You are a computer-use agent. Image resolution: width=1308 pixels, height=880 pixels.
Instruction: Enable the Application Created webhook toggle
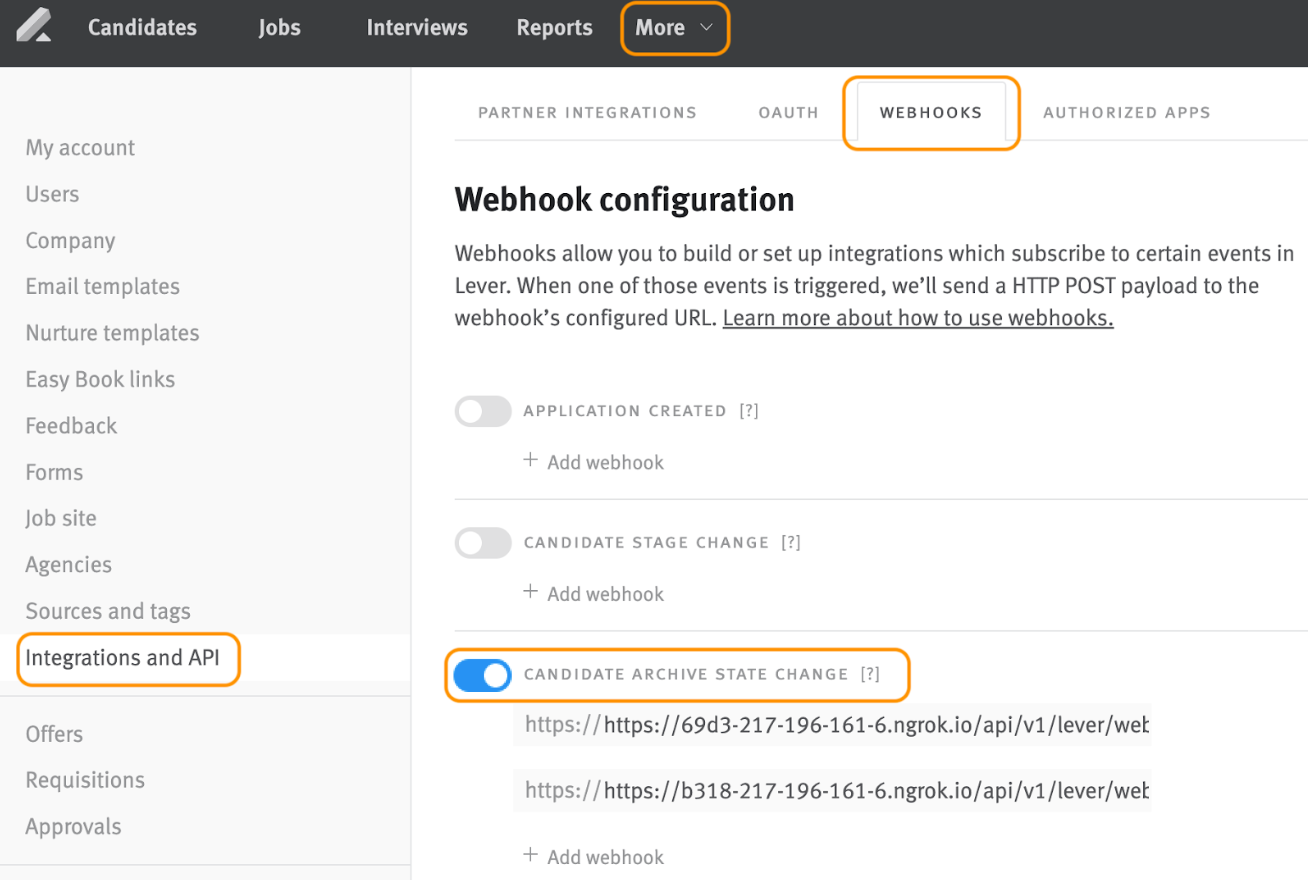coord(483,411)
